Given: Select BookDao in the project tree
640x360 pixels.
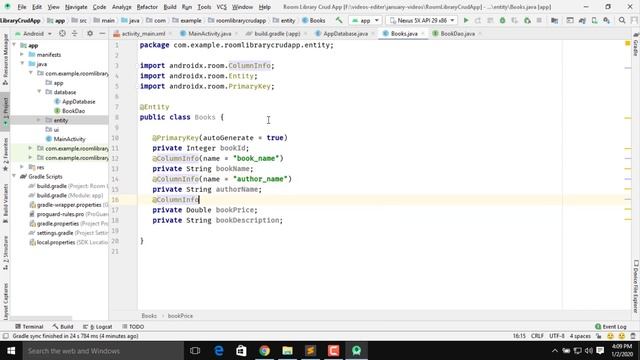Looking at the screenshot, I should coord(73,111).
